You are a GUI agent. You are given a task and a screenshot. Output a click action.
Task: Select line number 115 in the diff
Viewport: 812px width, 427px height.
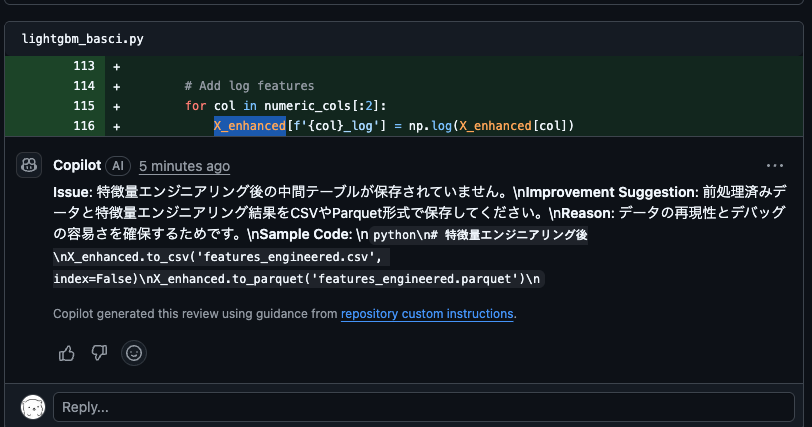point(84,106)
